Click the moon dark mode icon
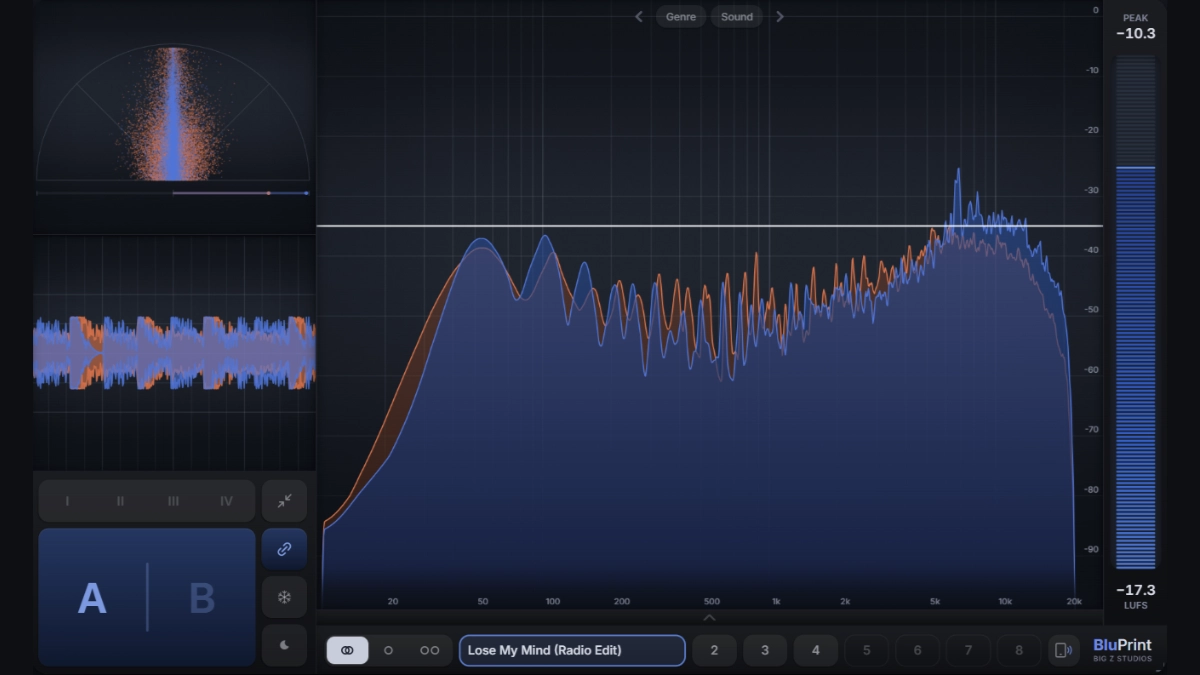 tap(285, 645)
